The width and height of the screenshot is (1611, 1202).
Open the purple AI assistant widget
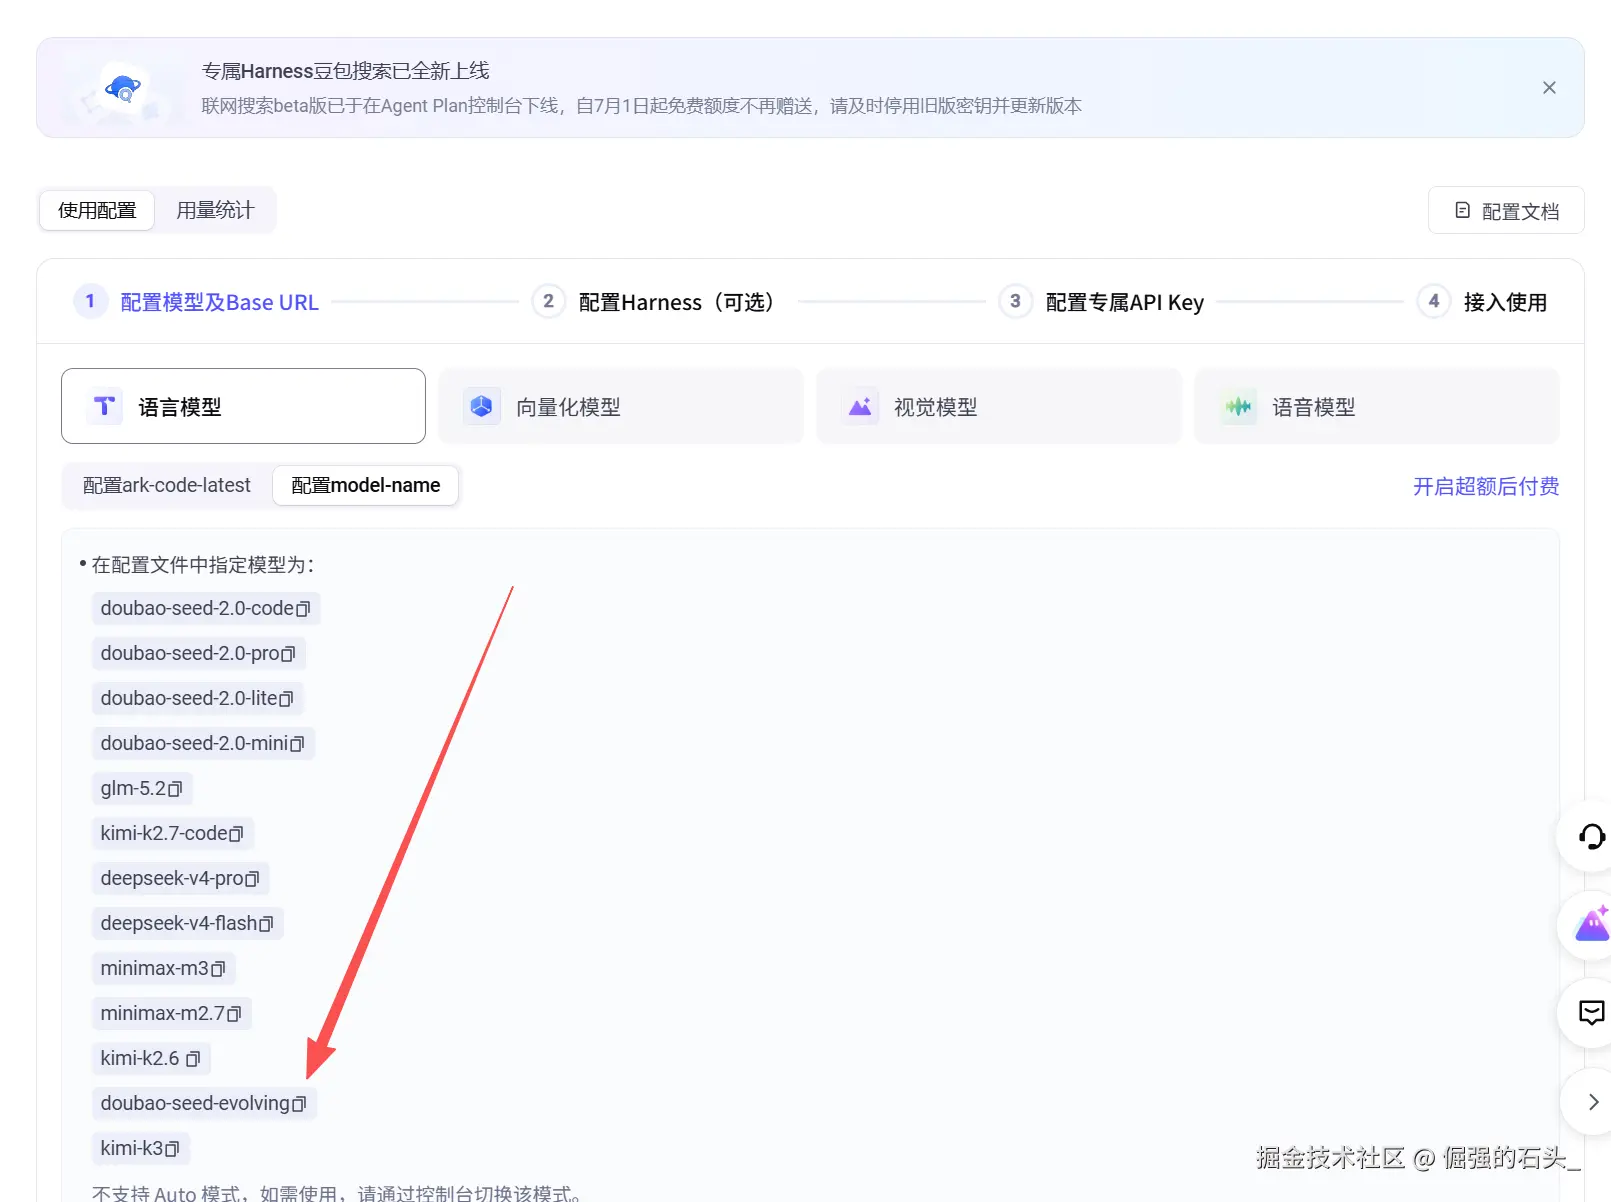tap(1591, 925)
